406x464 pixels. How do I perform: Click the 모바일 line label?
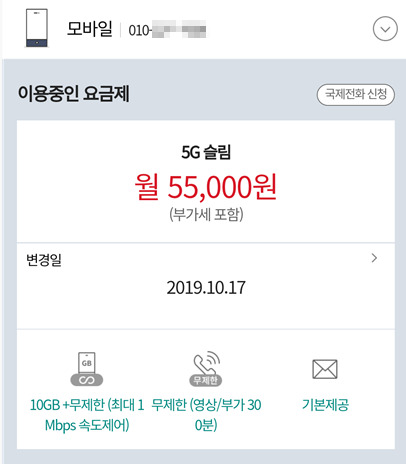[x=90, y=29]
